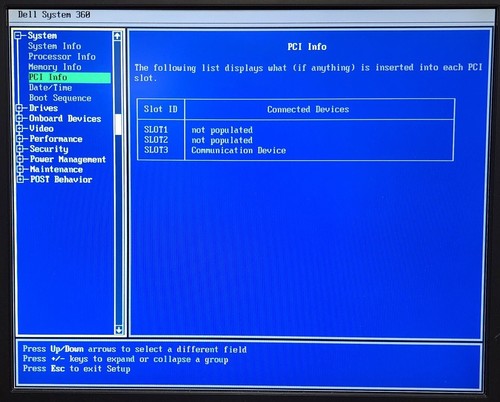Screen dimensions: 500x402
Task: Select the Security label in tree
Action: click(49, 149)
